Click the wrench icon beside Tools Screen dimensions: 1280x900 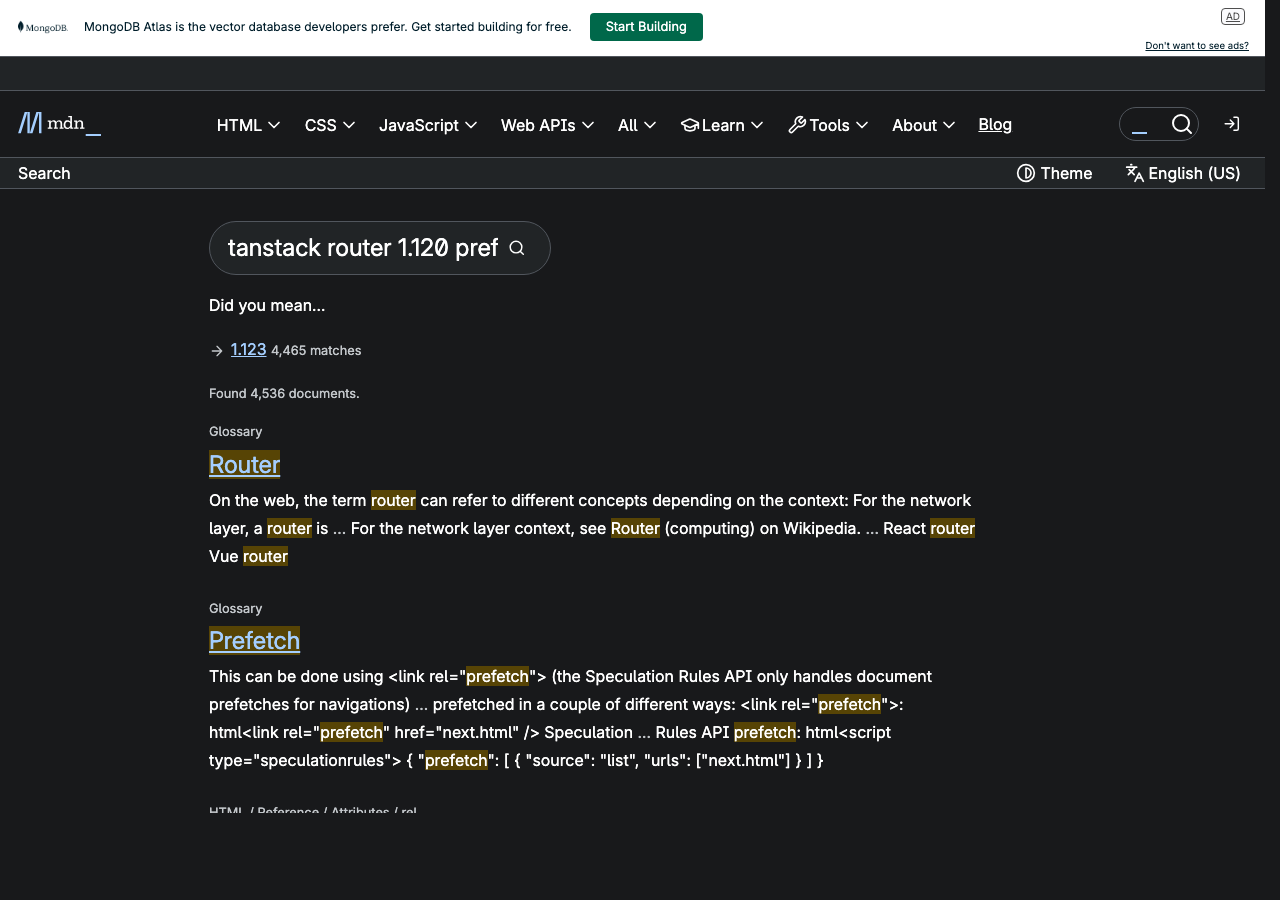pos(795,124)
